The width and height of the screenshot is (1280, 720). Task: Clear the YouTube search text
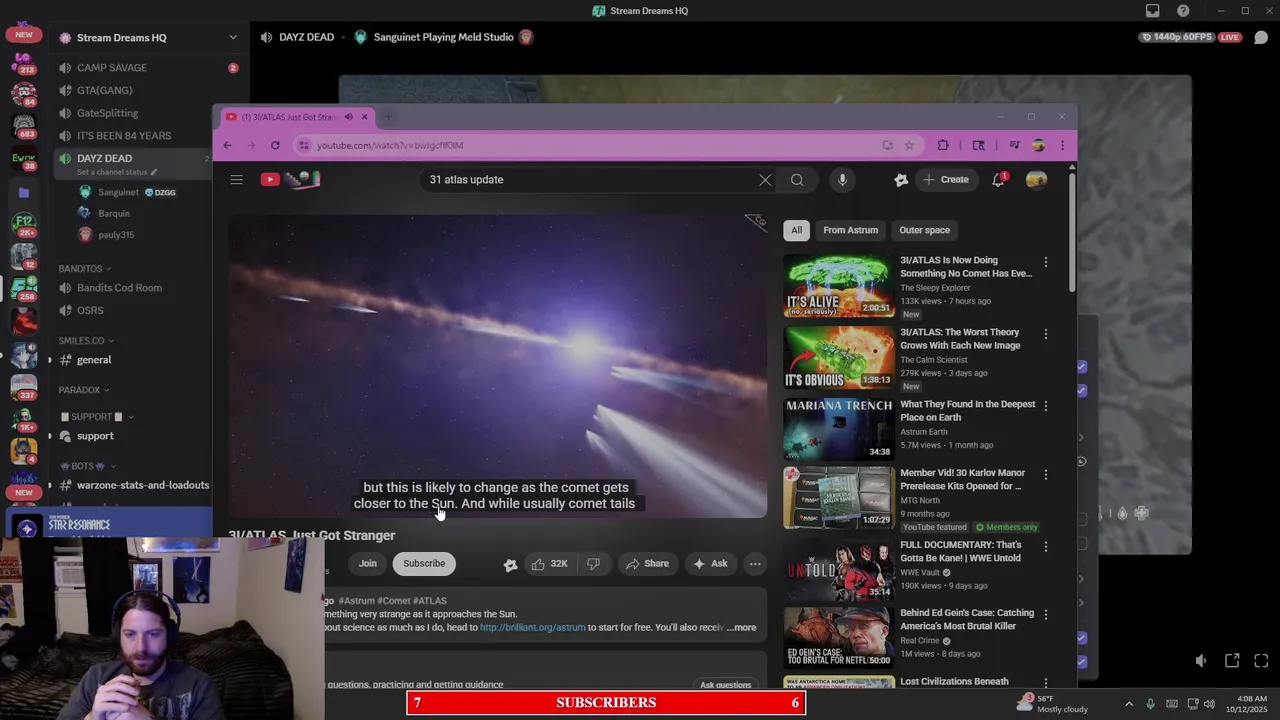765,180
